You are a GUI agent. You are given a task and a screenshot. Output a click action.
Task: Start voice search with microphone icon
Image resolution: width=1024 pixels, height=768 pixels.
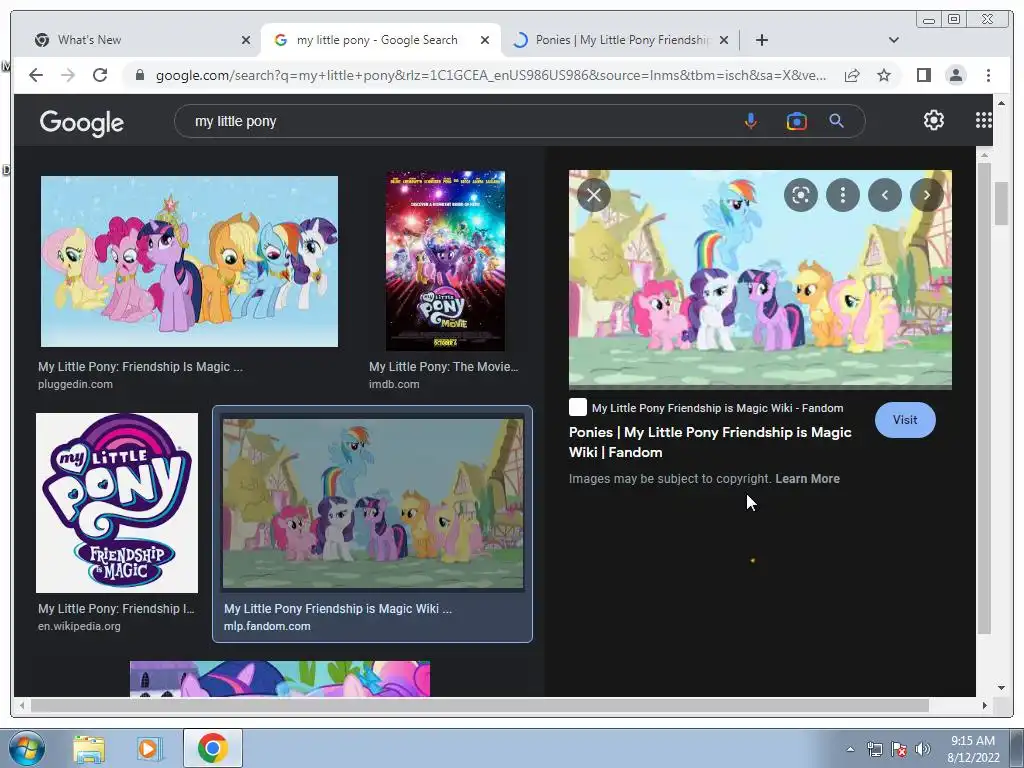(751, 121)
